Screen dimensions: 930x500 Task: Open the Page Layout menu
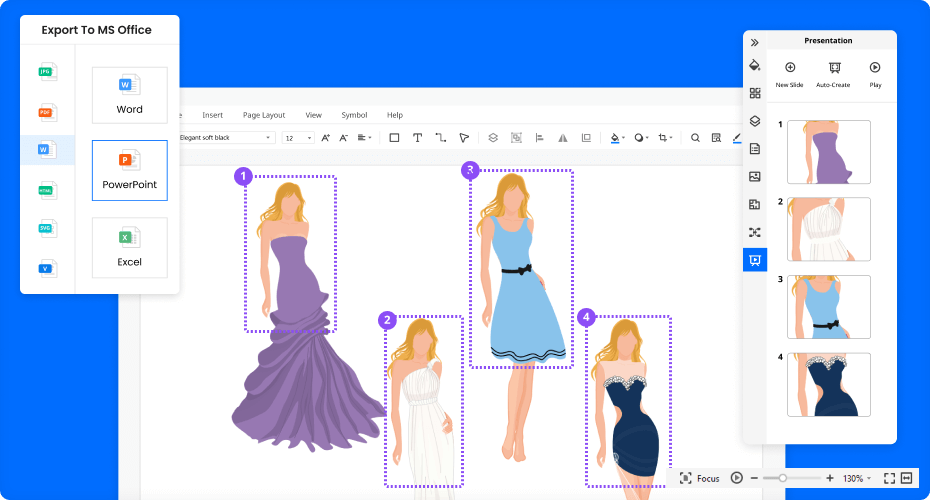(264, 115)
